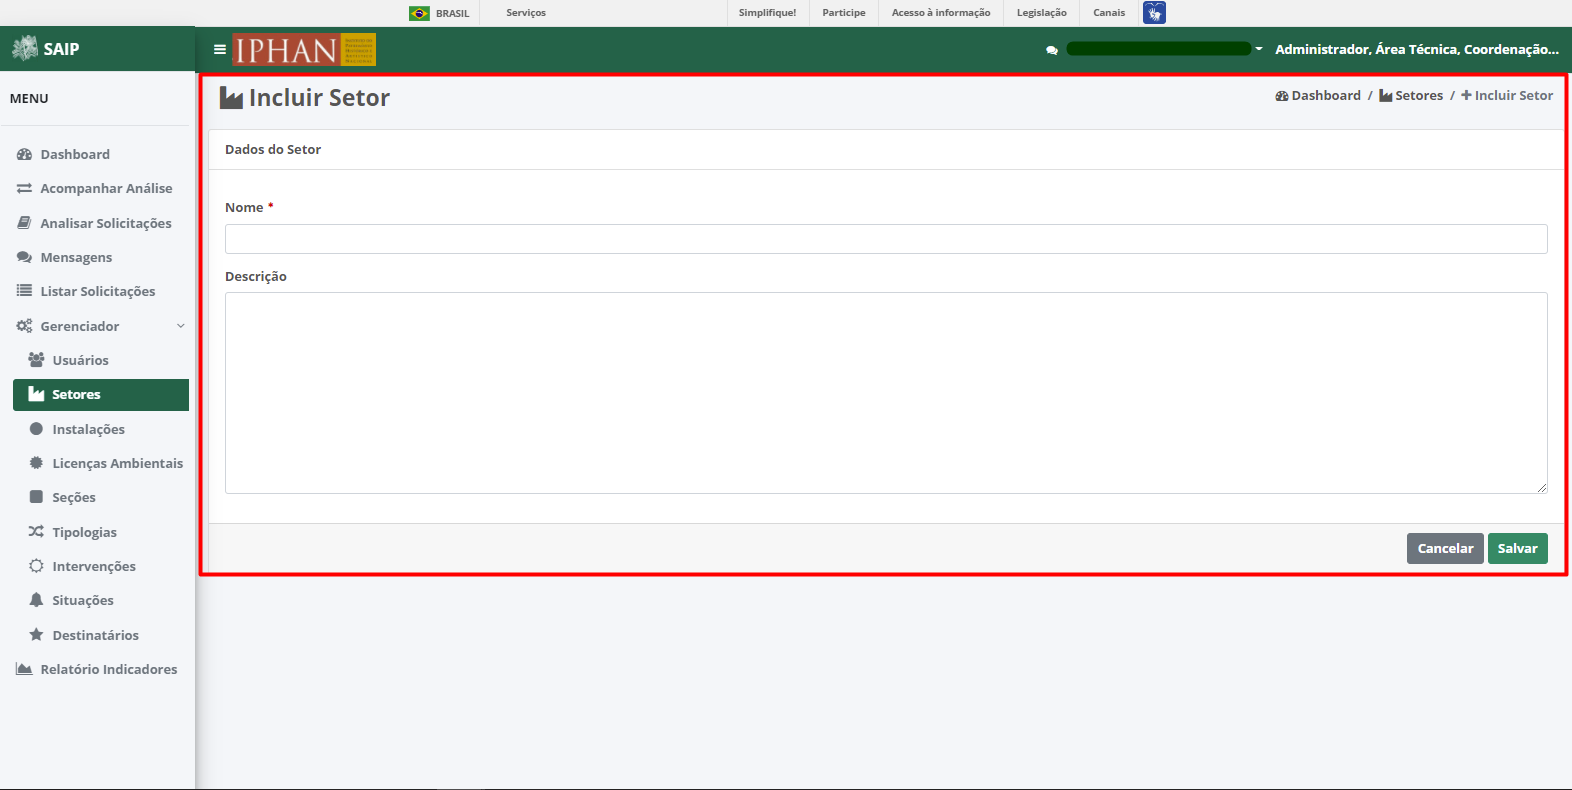This screenshot has height=790, width=1572.
Task: Open Simplifique! in the top bar
Action: click(x=767, y=13)
